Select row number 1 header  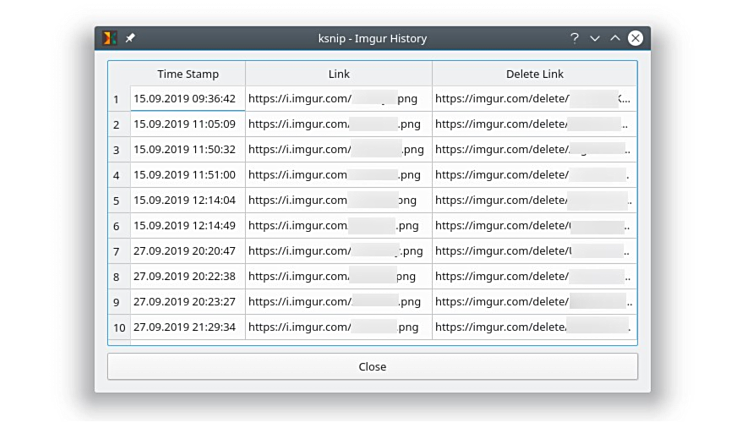(117, 99)
